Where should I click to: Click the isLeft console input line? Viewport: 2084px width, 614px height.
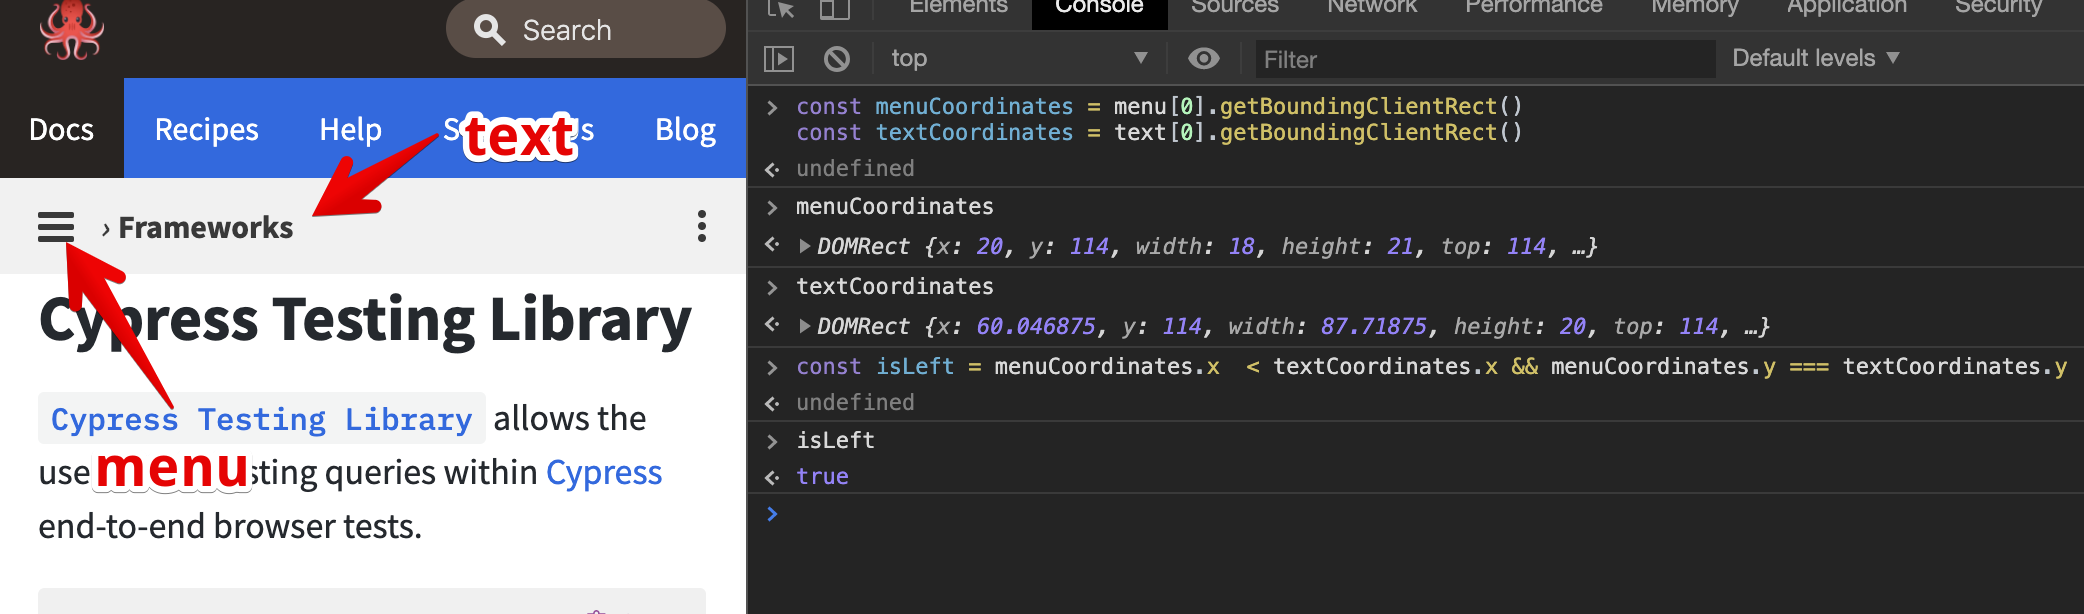[x=835, y=440]
